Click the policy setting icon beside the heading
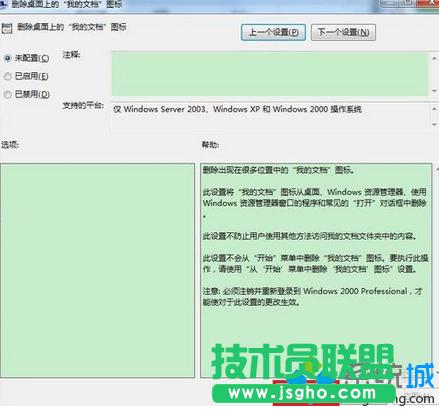This screenshot has height=409, width=439. pos(7,28)
